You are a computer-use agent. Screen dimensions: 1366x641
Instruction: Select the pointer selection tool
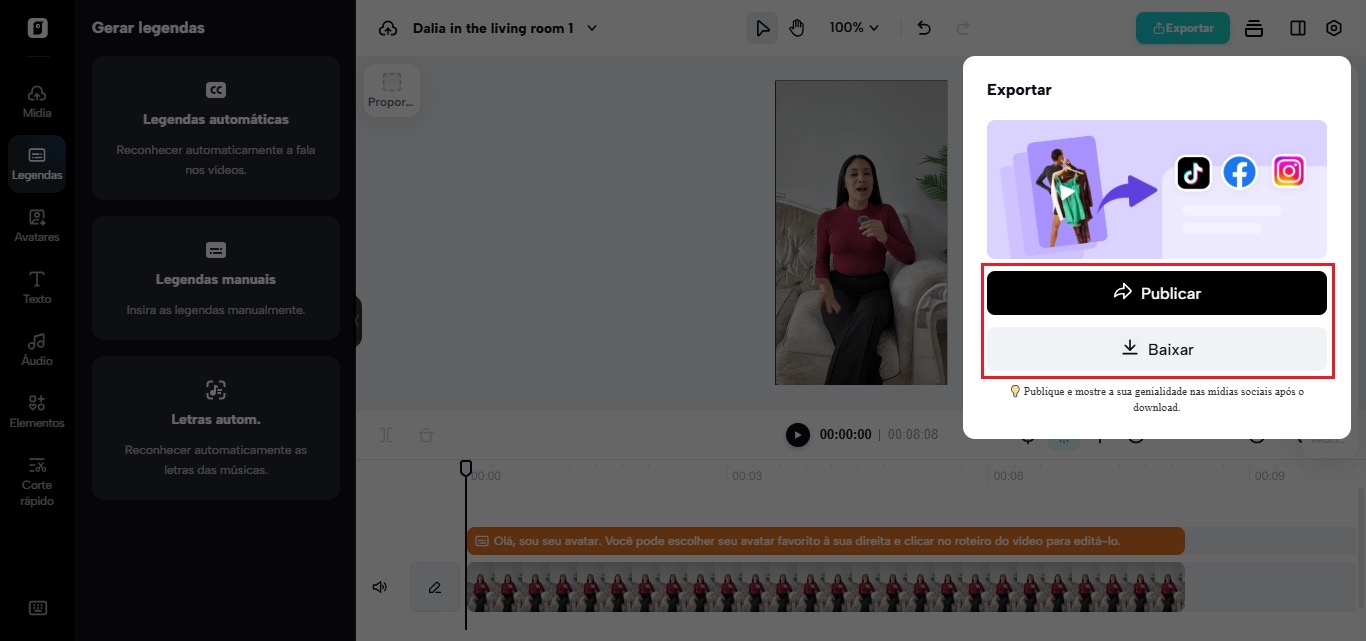(763, 28)
